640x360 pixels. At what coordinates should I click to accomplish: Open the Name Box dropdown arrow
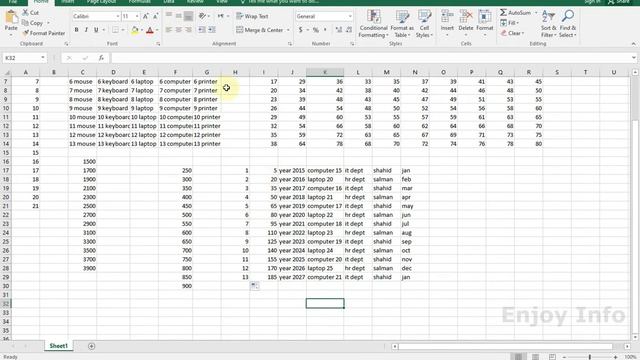pos(42,58)
